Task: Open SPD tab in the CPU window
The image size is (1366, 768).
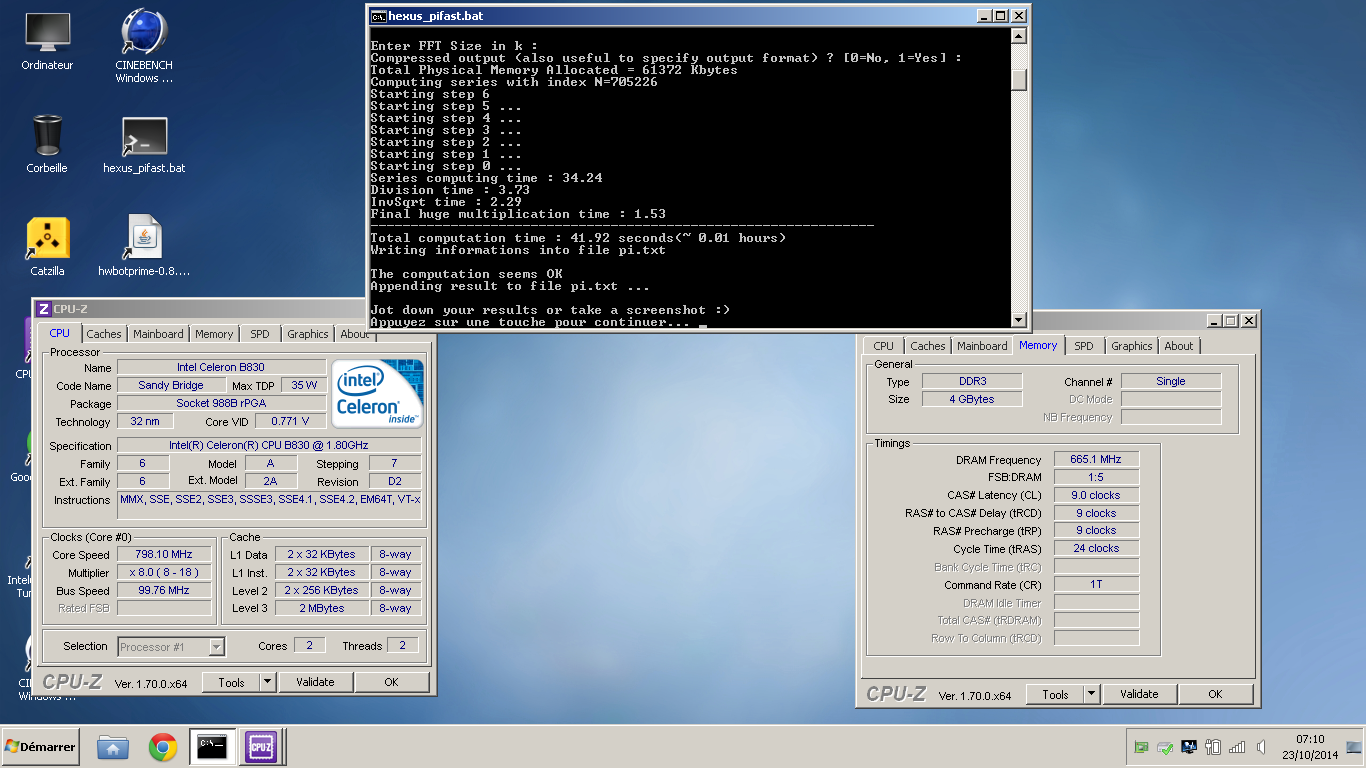Action: 260,334
